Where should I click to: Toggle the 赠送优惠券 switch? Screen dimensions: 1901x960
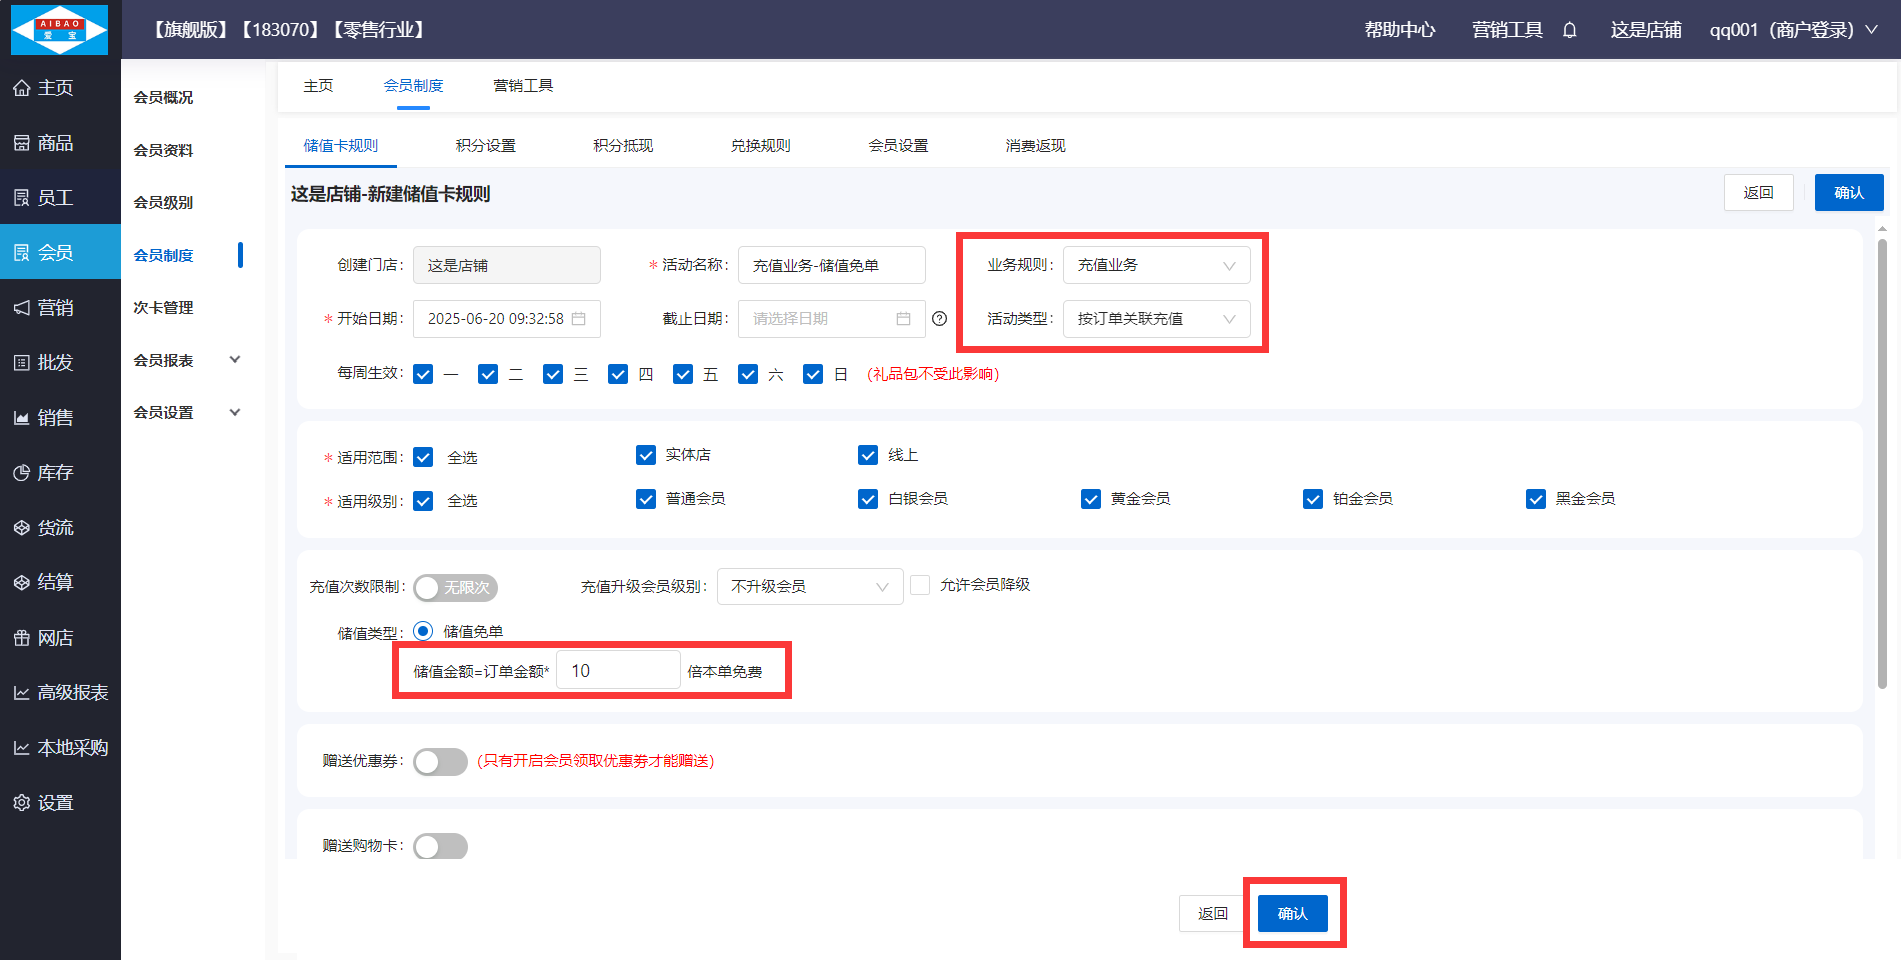pos(440,762)
